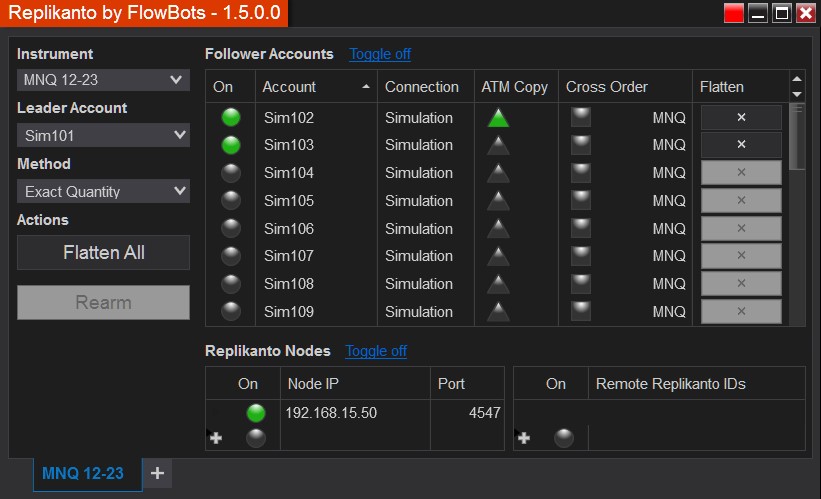Toggle ATM Copy triangle for Sim102
The height and width of the screenshot is (499, 821).
(498, 118)
